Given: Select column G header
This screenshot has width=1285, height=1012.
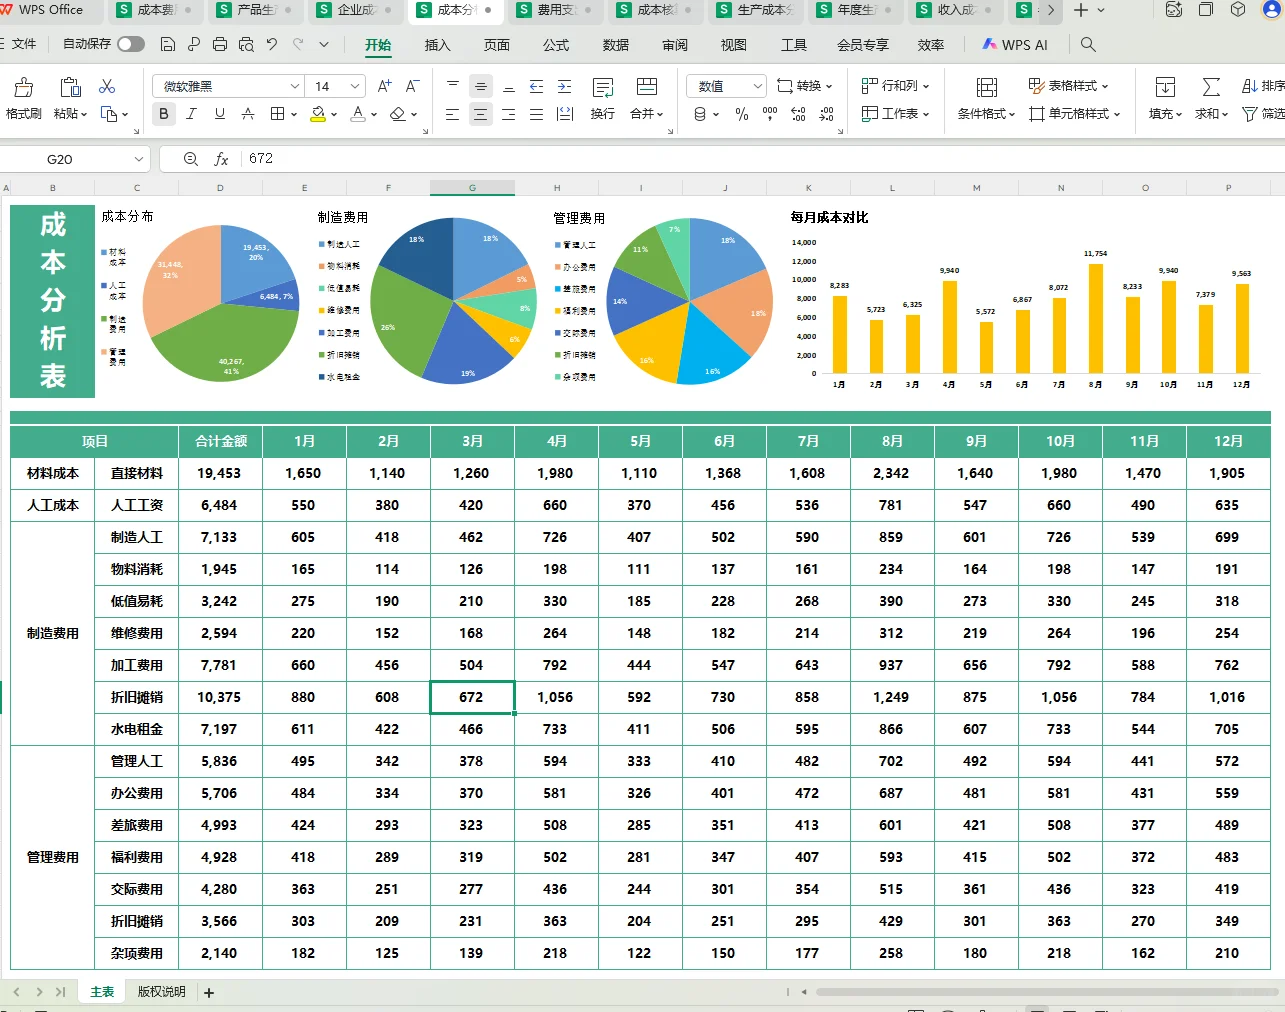Looking at the screenshot, I should click(473, 188).
